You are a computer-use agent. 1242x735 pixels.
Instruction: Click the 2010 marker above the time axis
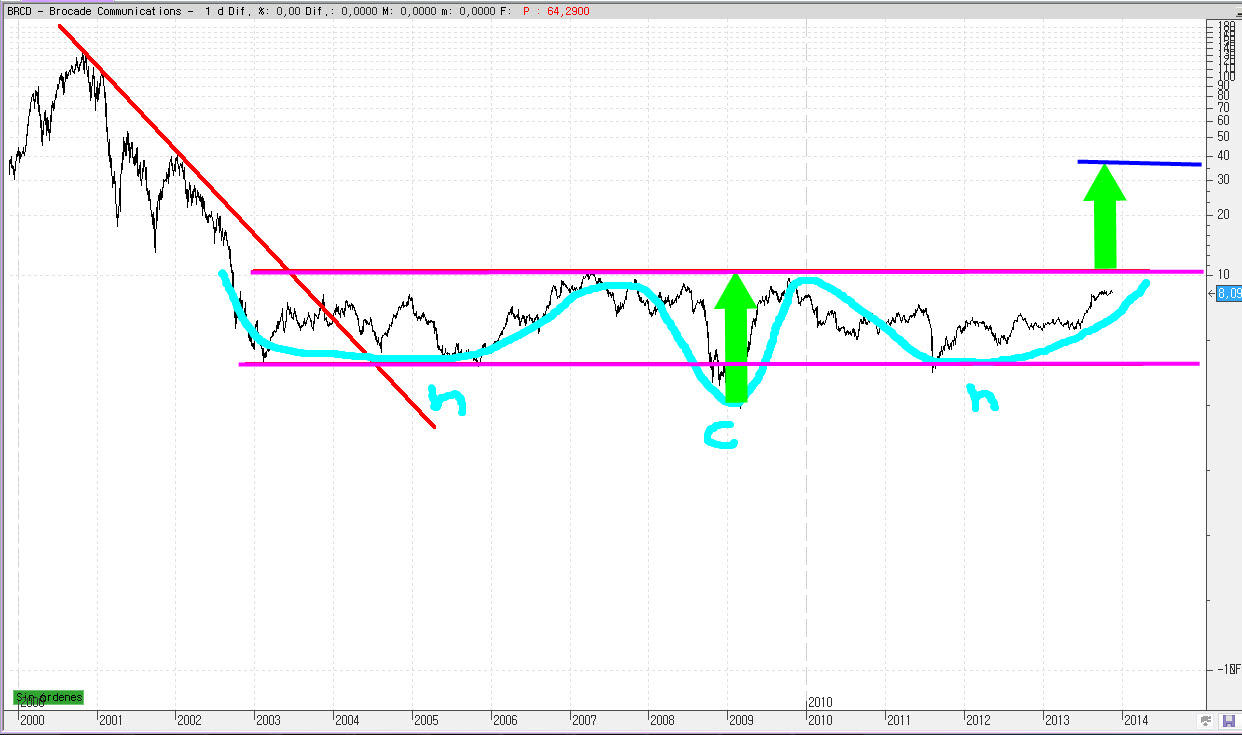tap(820, 703)
